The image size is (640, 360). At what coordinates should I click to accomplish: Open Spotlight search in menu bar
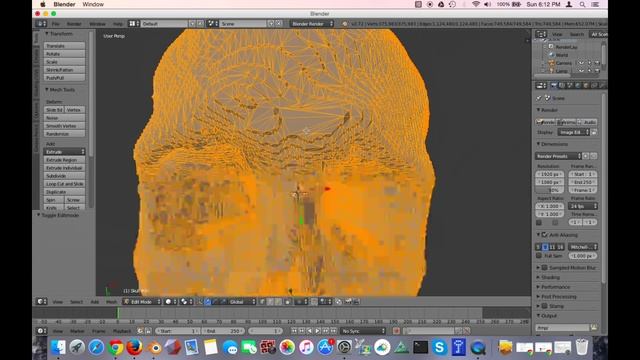click(582, 4)
